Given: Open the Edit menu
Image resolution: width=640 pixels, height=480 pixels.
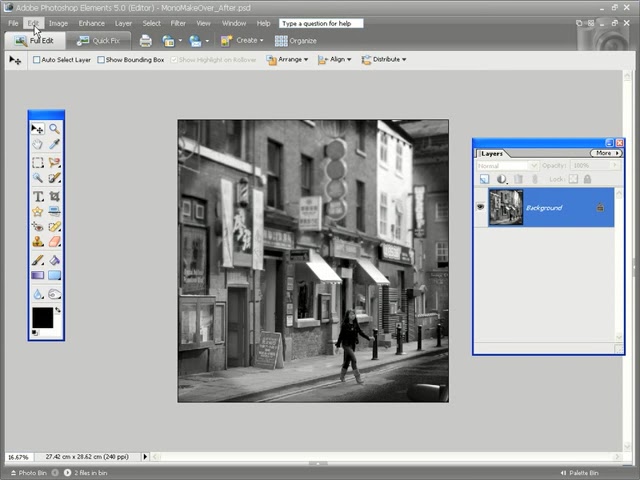Looking at the screenshot, I should pos(33,23).
